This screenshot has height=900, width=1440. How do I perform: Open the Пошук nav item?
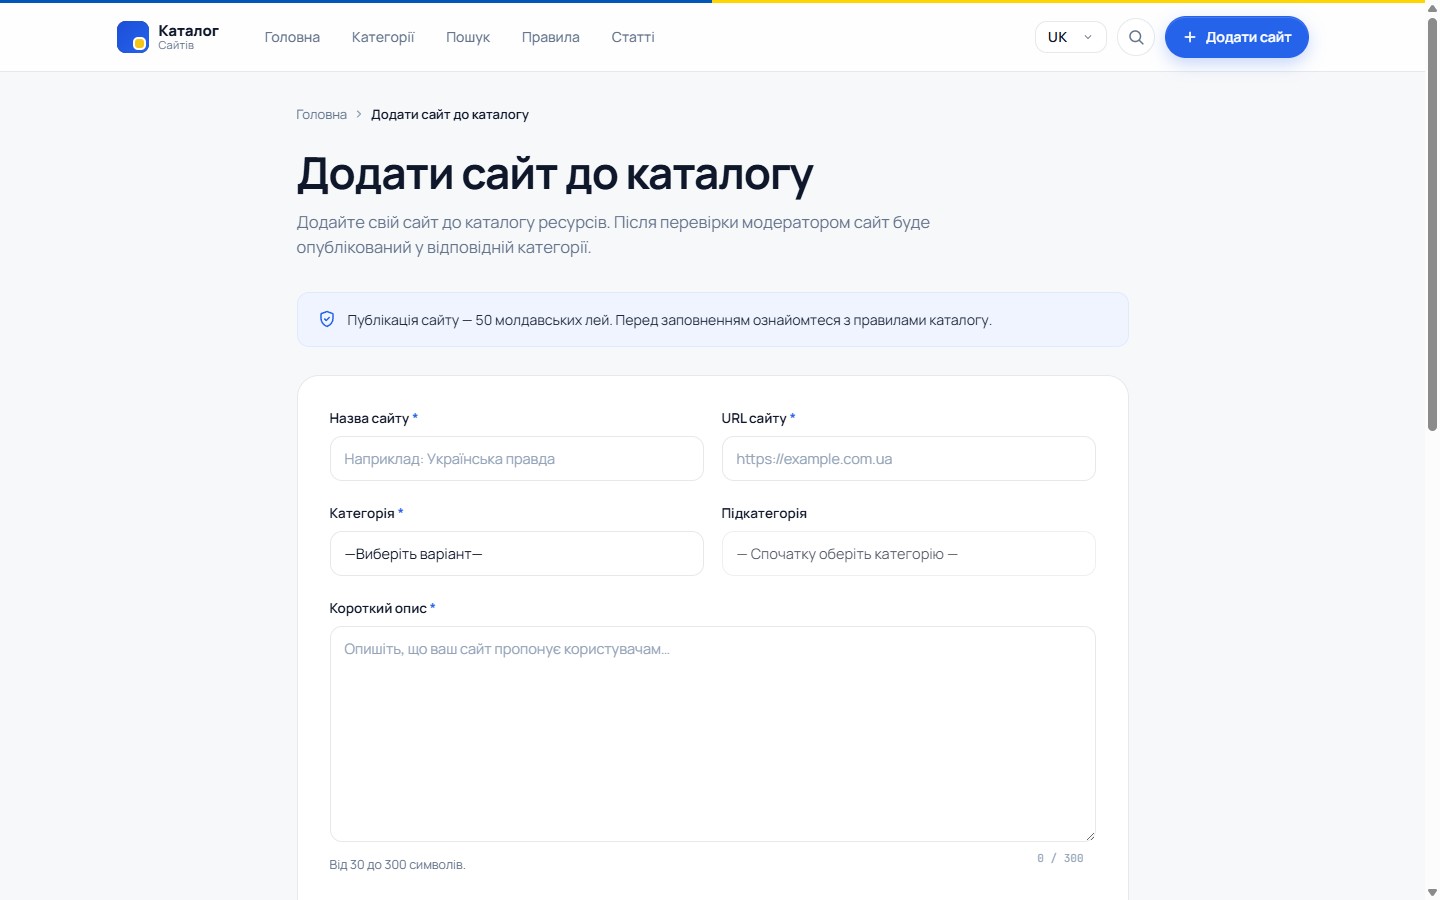coord(468,37)
